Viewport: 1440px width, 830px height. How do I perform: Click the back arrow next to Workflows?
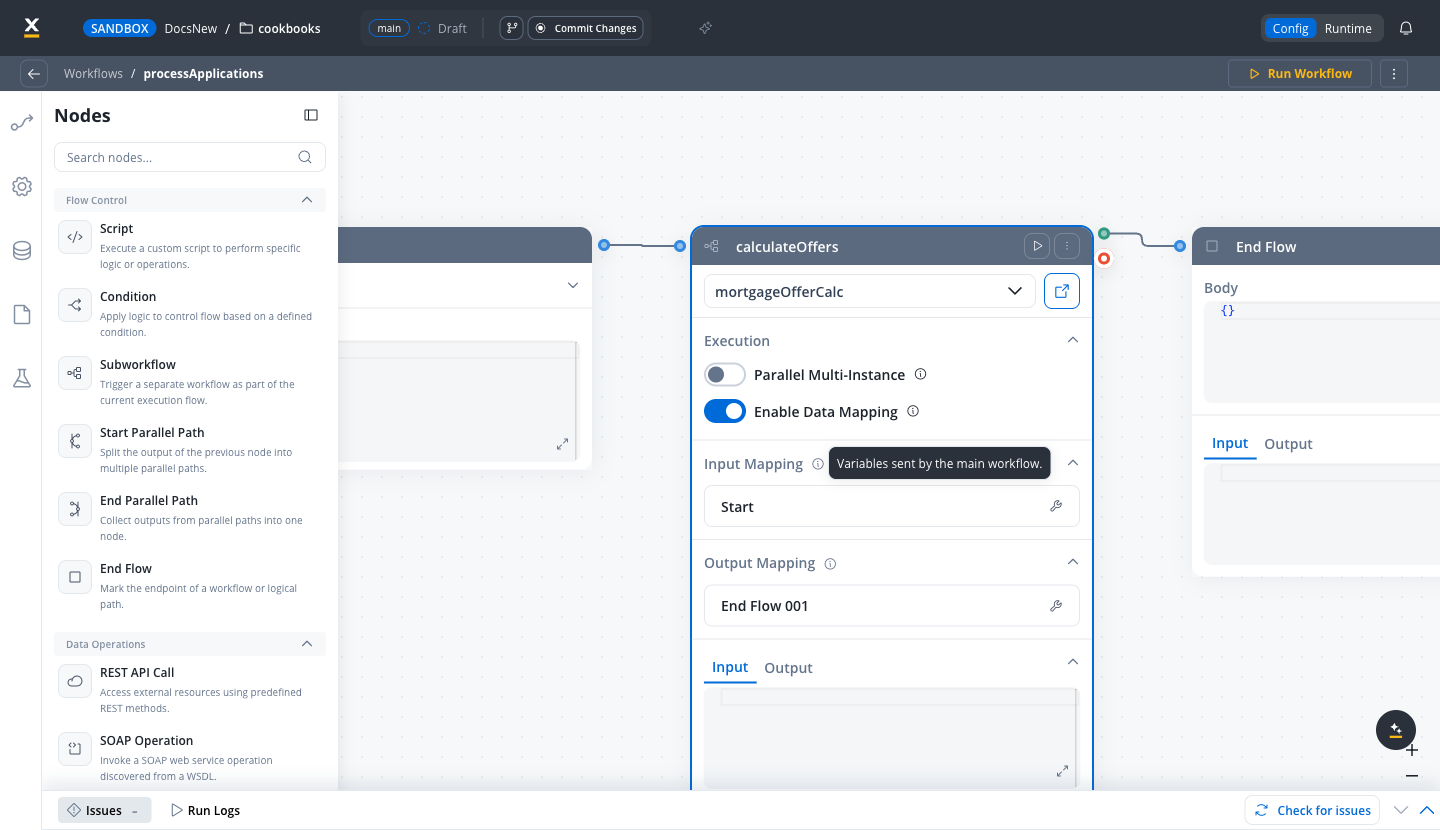pyautogui.click(x=34, y=74)
